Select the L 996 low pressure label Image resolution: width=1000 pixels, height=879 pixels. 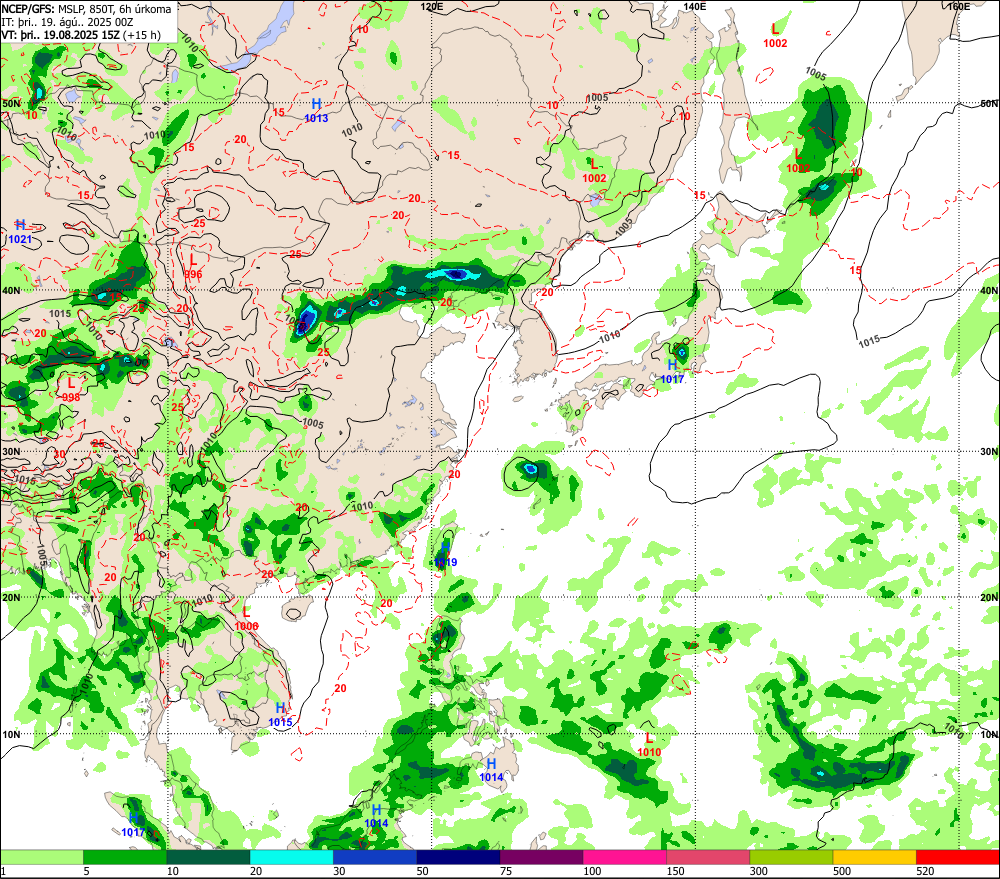click(193, 267)
